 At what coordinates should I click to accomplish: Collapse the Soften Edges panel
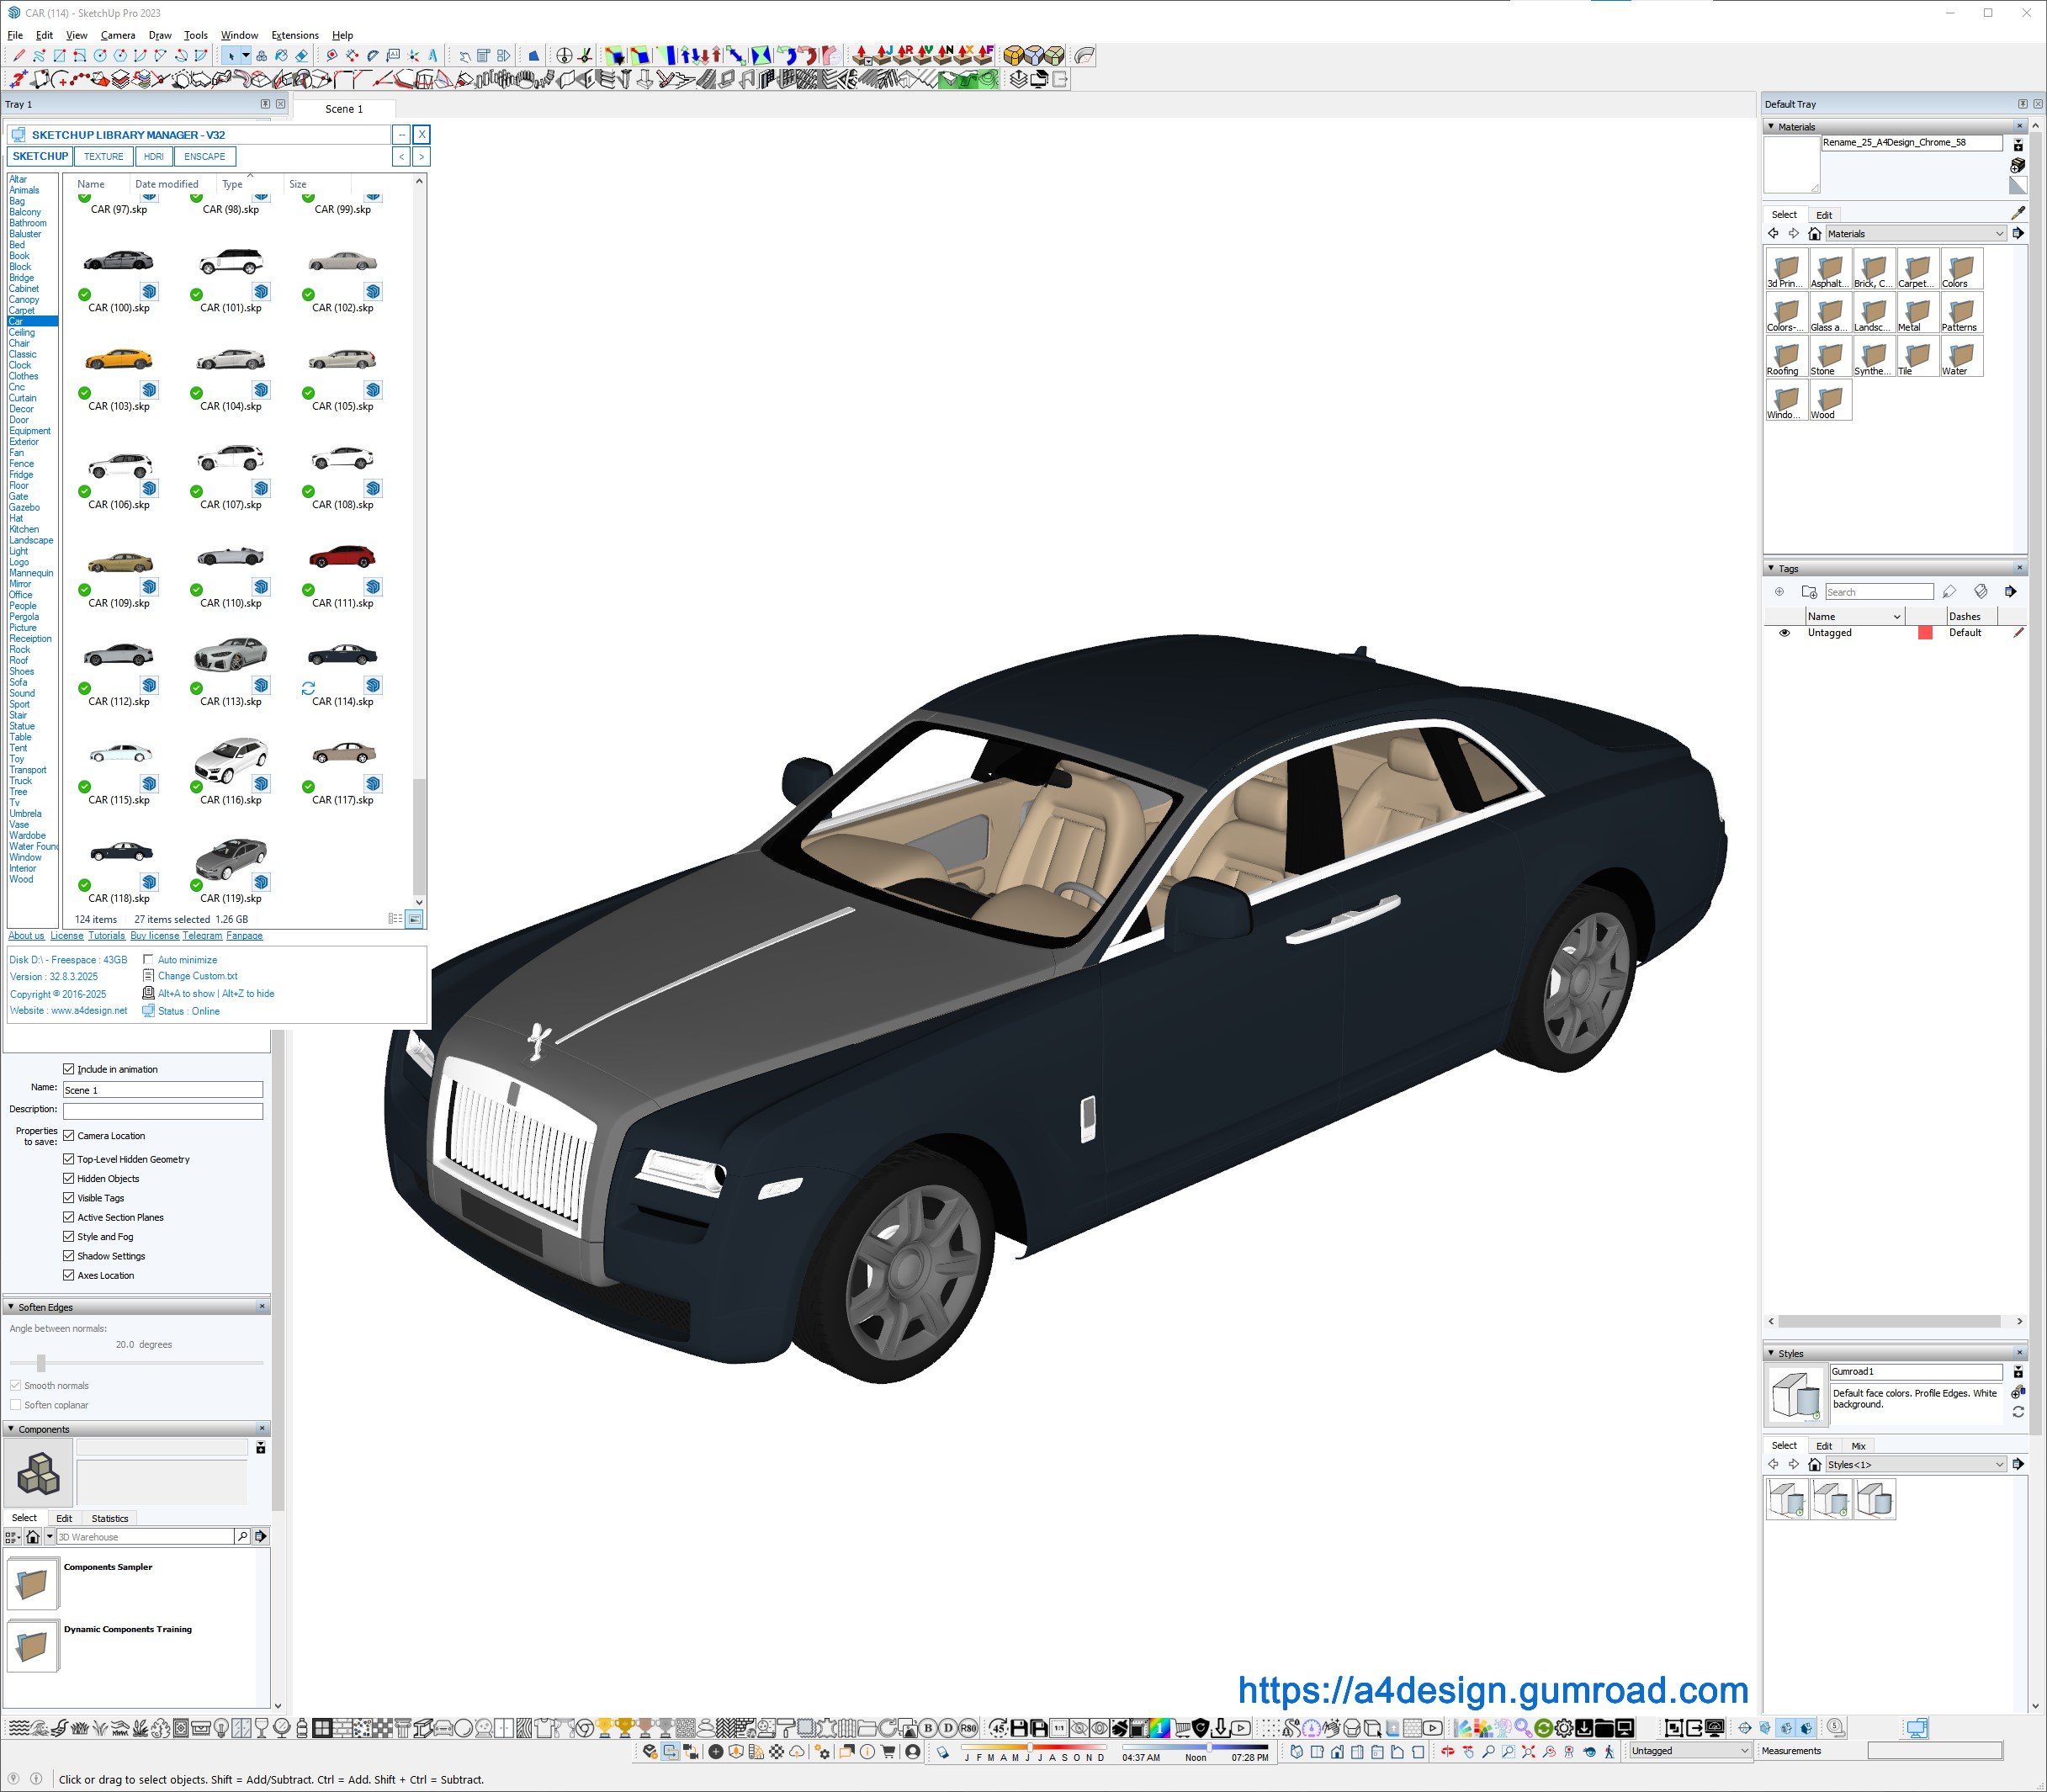click(x=11, y=1307)
